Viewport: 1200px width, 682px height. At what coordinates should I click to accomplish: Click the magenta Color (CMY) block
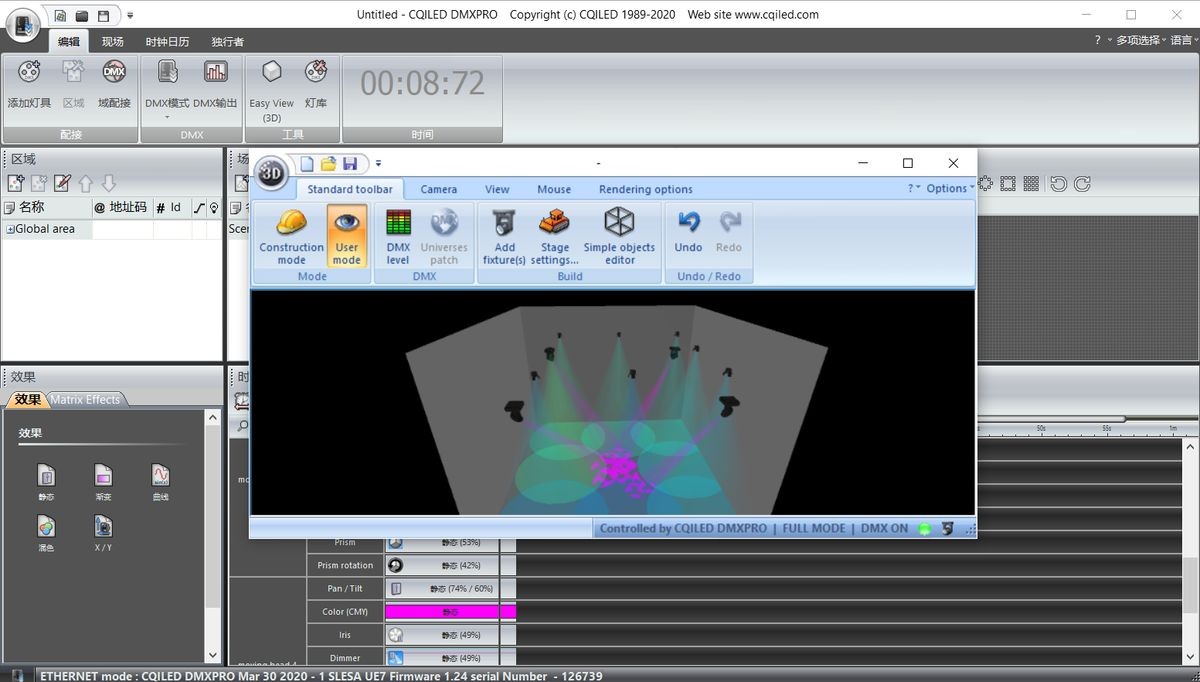click(x=450, y=611)
